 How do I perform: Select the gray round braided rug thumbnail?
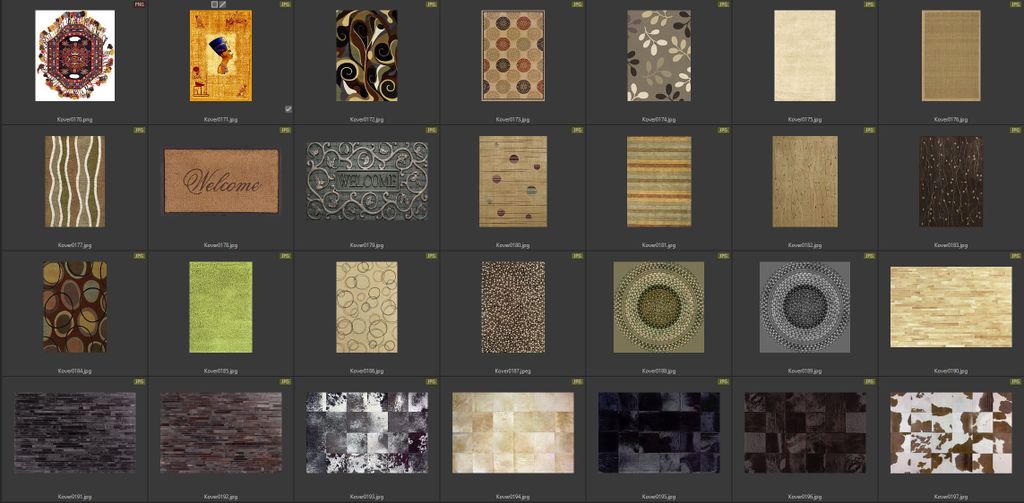[x=805, y=307]
